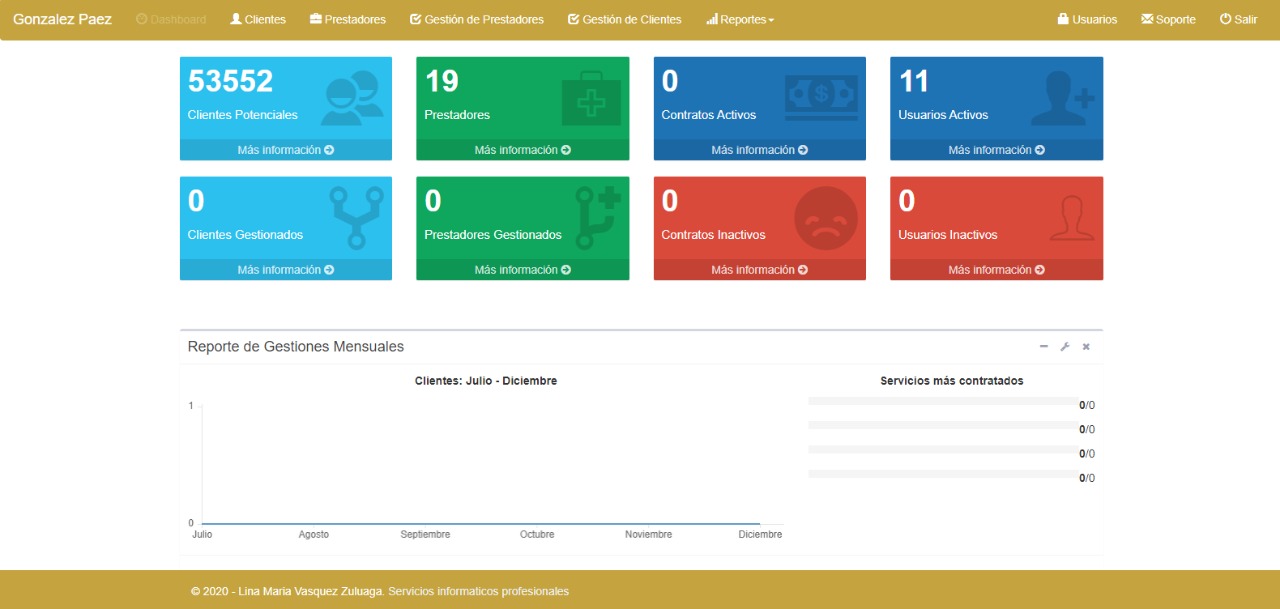Close the Reporte de Gestiones Mensuales panel
The width and height of the screenshot is (1280, 609).
click(1086, 347)
